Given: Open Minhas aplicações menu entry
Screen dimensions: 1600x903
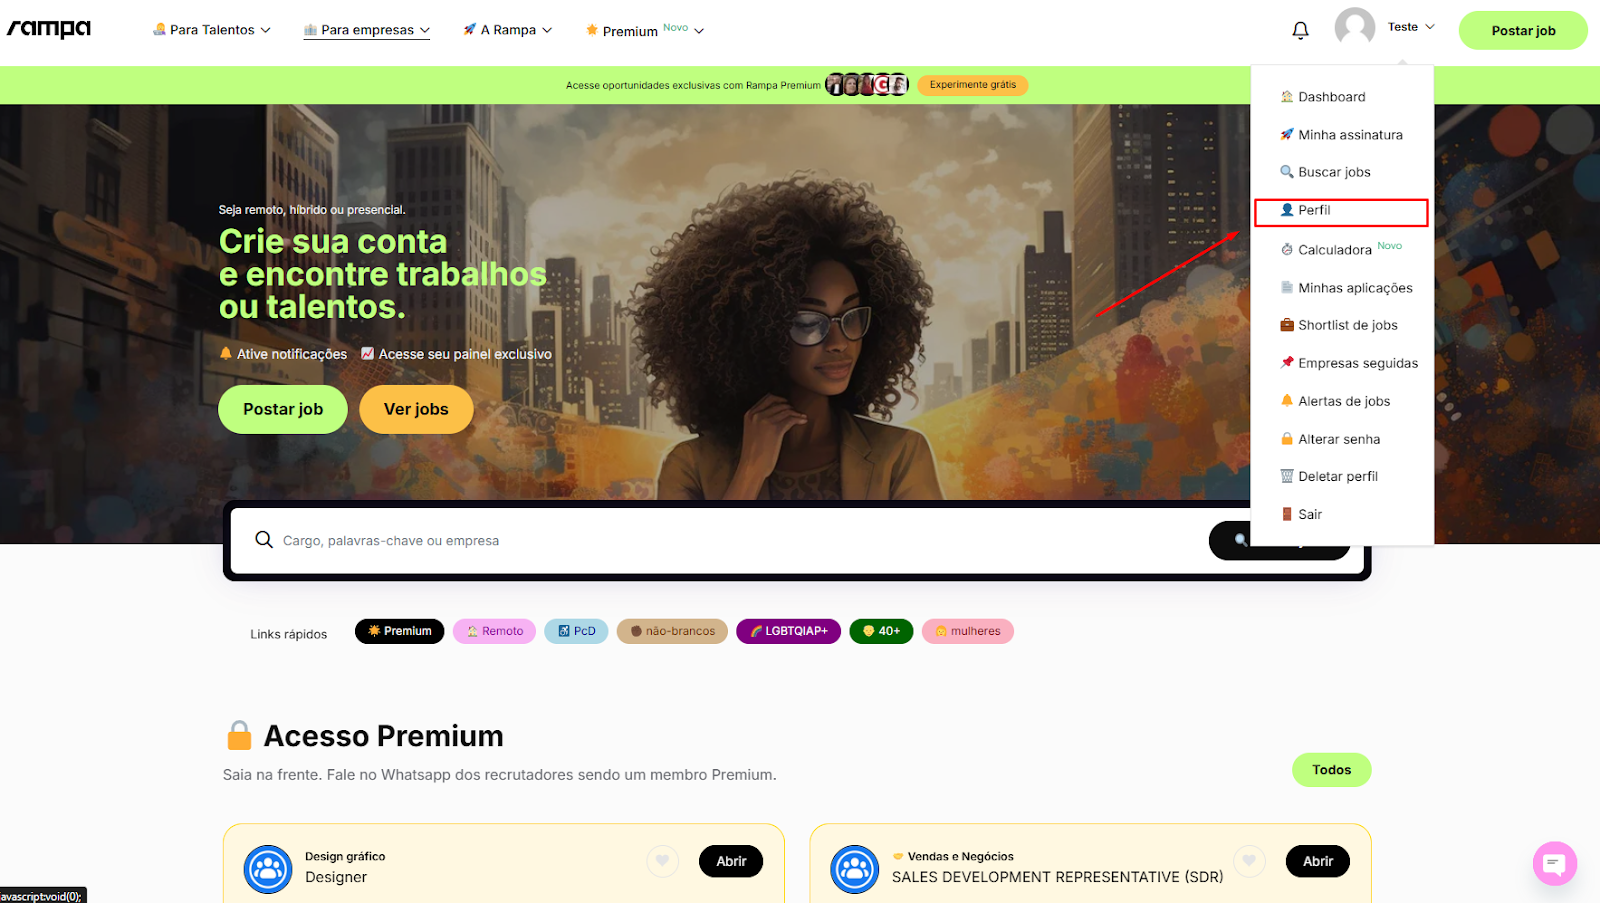Looking at the screenshot, I should click(1346, 288).
